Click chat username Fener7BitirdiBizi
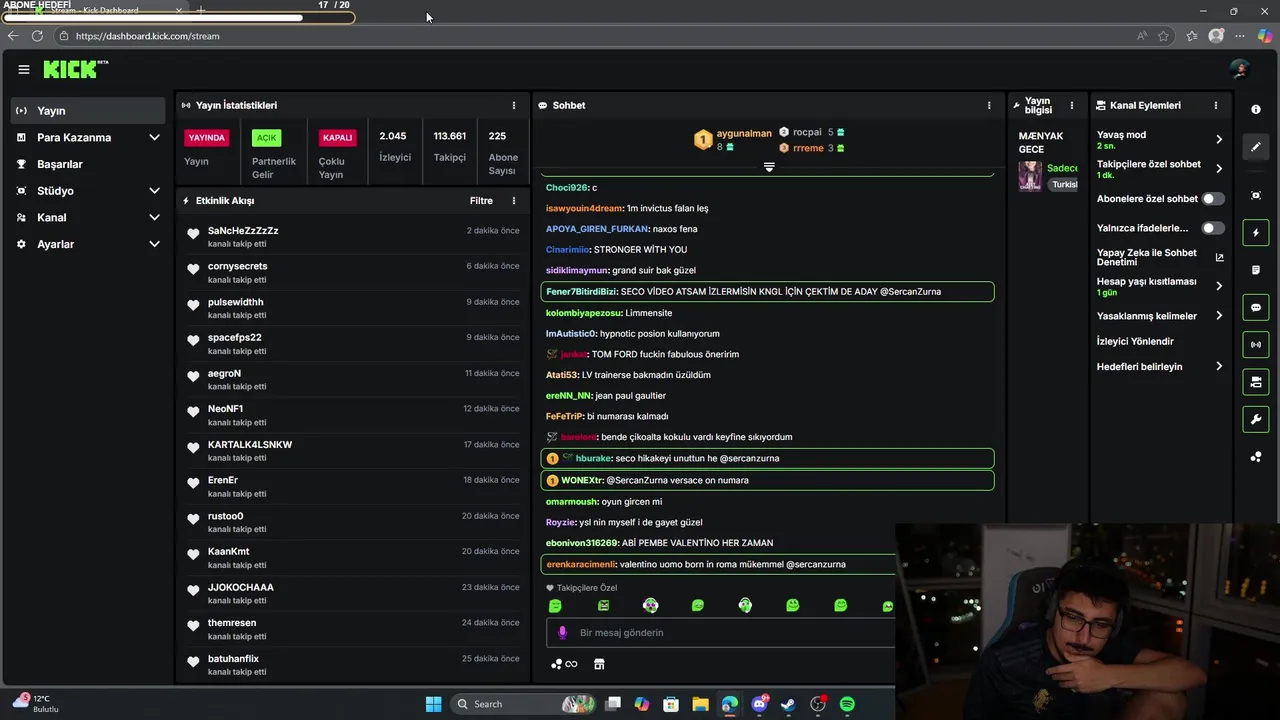This screenshot has width=1280, height=720. coord(581,291)
